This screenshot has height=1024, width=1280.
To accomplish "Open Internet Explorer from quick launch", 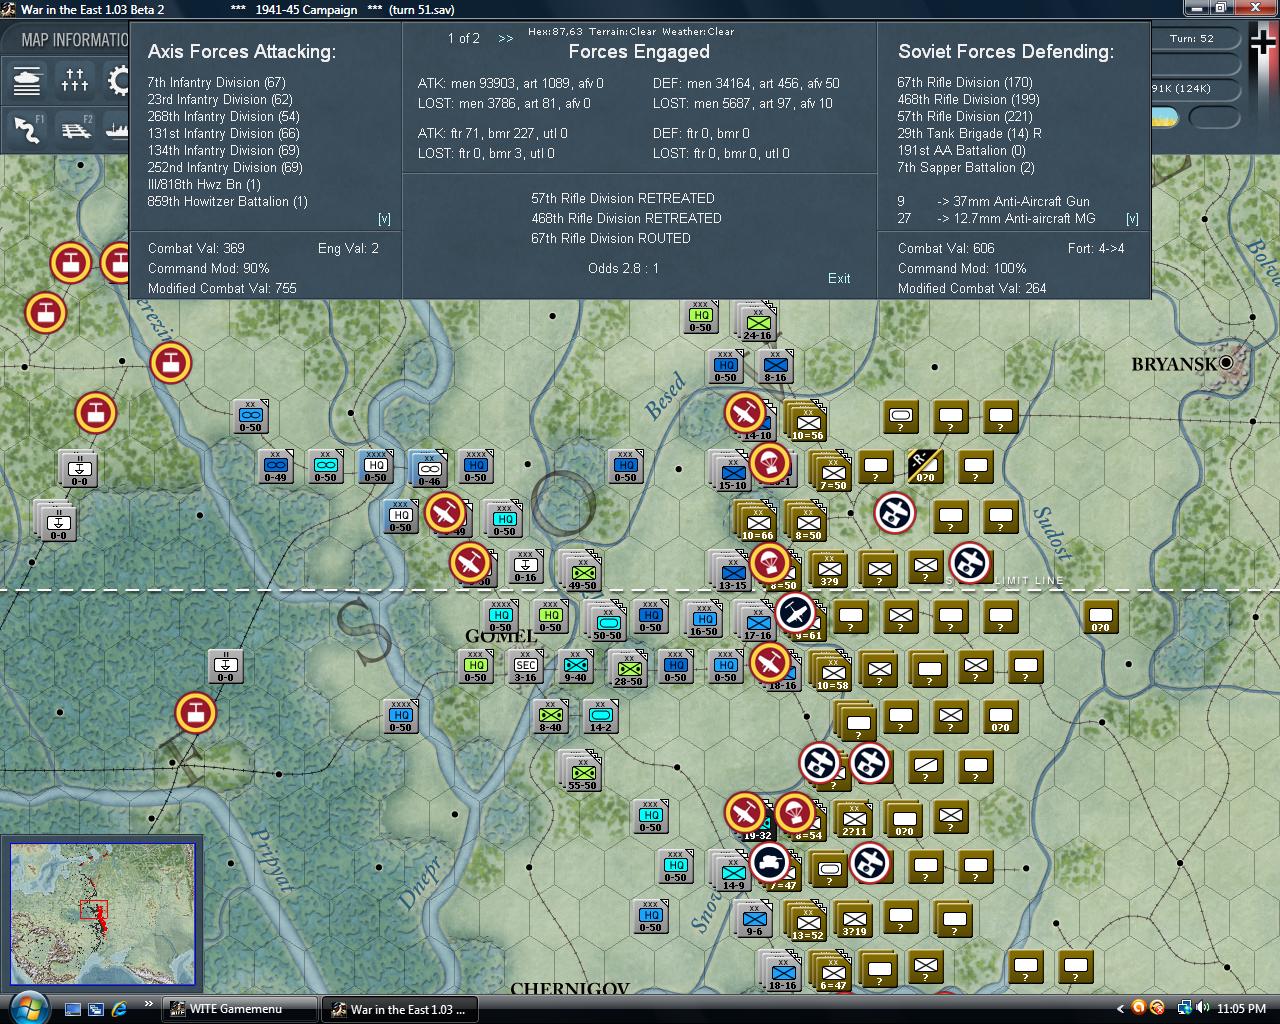I will click(120, 1009).
